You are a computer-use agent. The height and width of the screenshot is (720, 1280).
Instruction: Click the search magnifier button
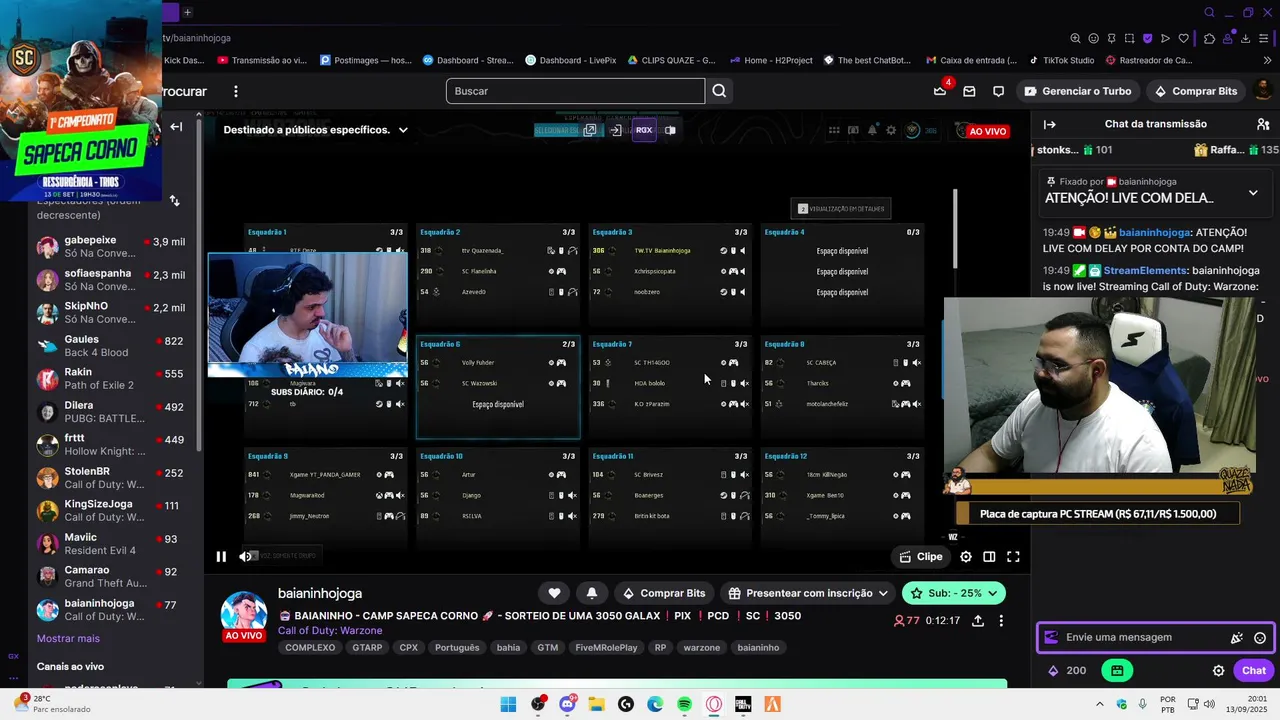coord(719,91)
